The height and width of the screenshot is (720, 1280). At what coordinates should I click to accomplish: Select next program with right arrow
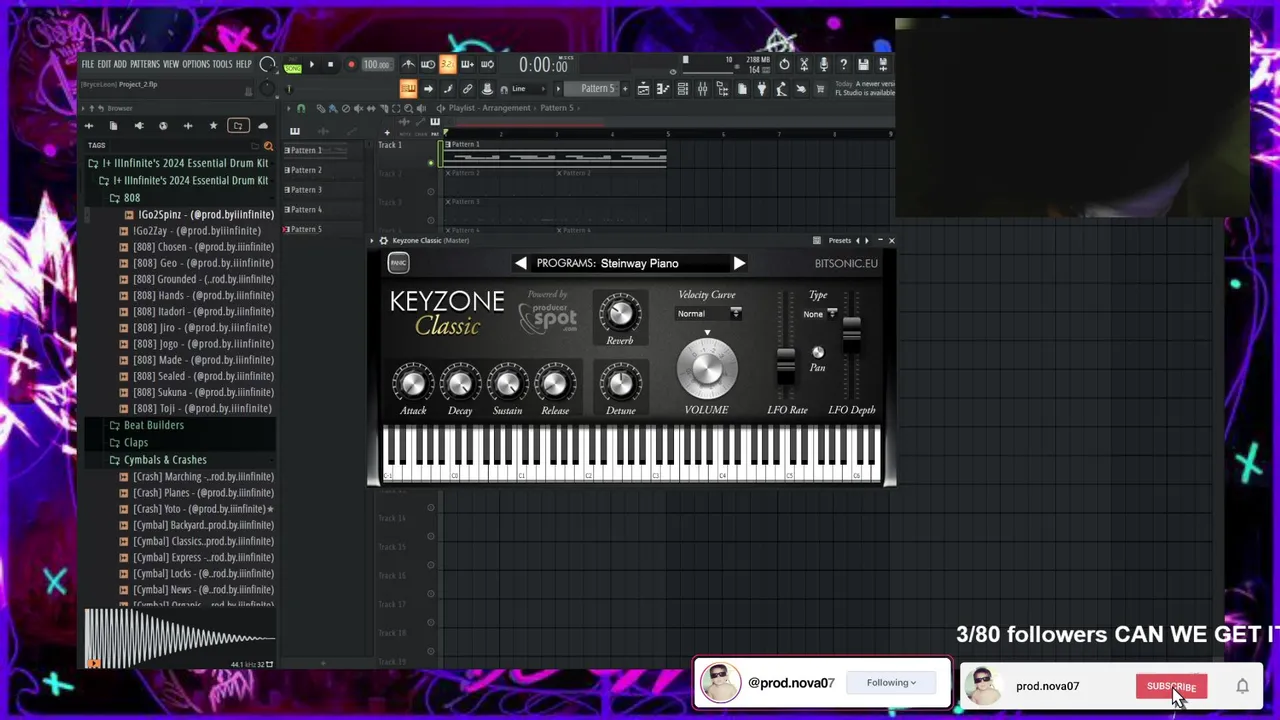tap(738, 264)
